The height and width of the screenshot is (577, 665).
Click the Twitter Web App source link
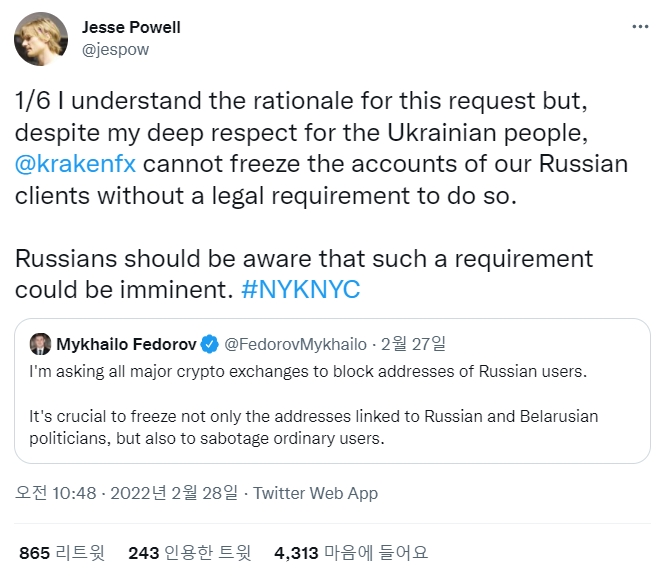pyautogui.click(x=315, y=493)
